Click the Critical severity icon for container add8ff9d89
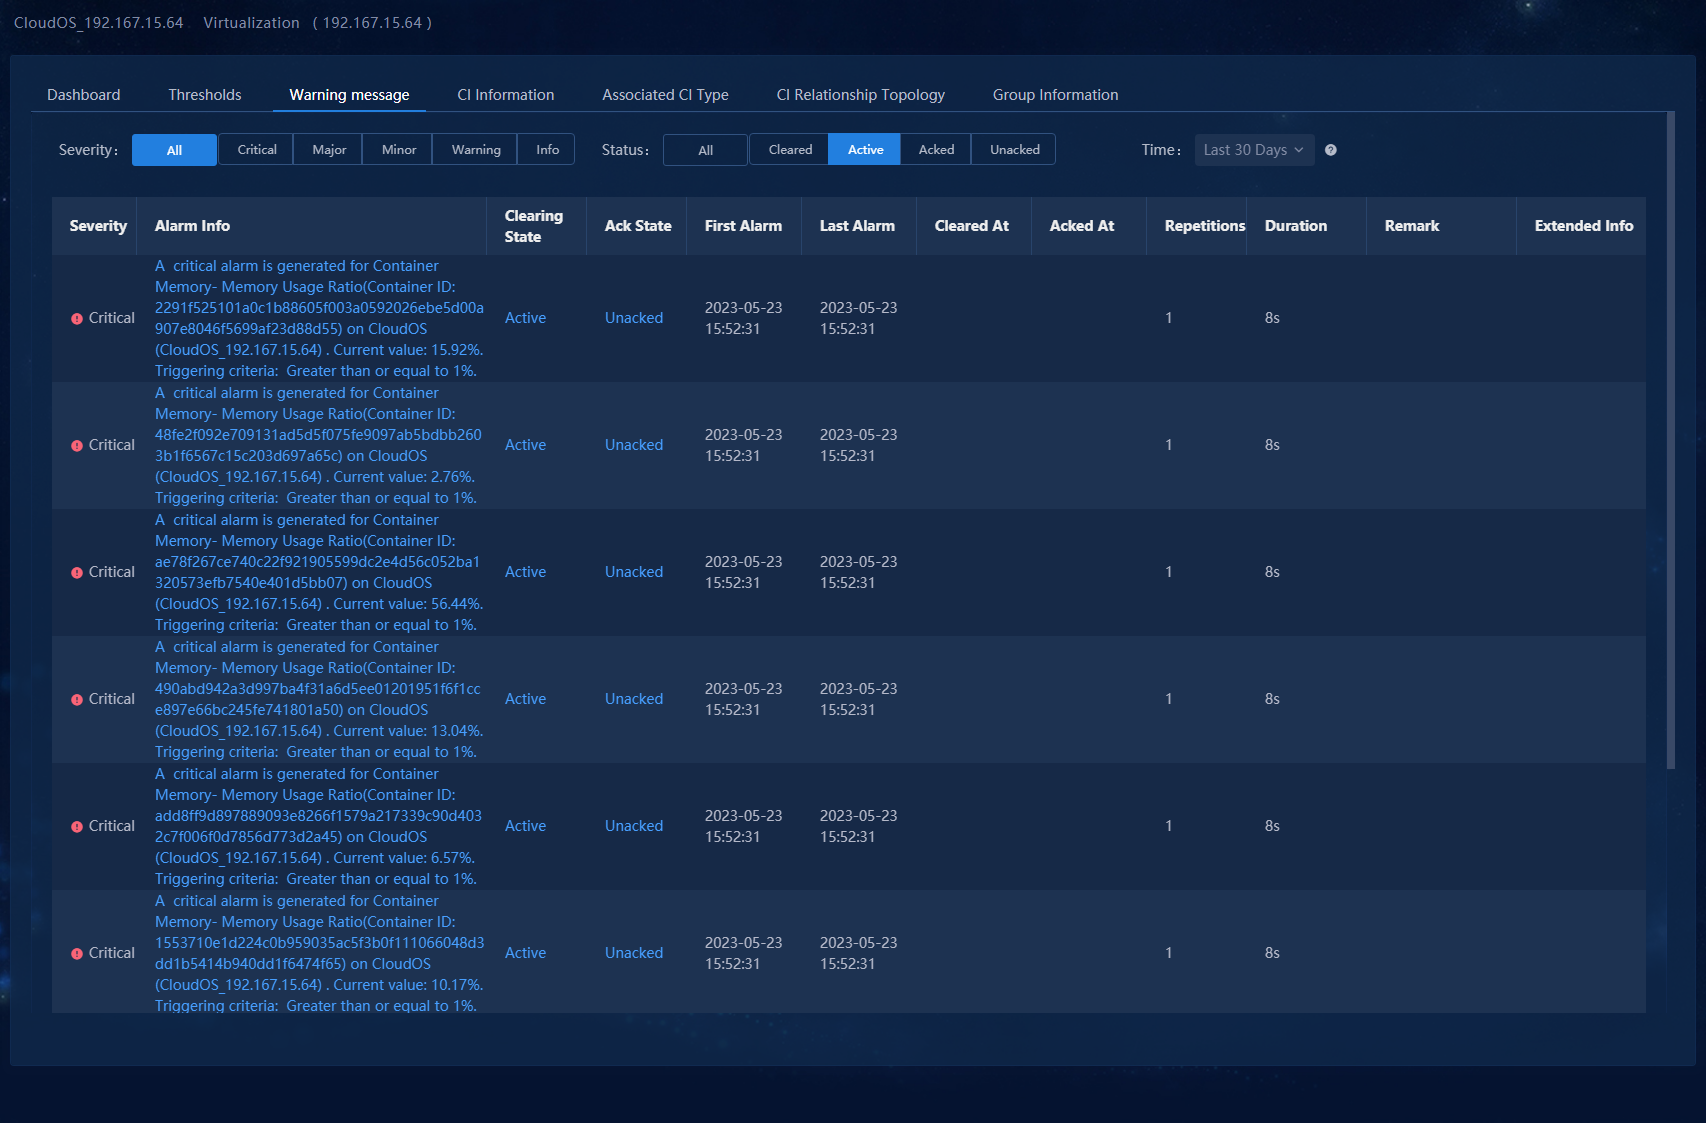 (x=77, y=827)
